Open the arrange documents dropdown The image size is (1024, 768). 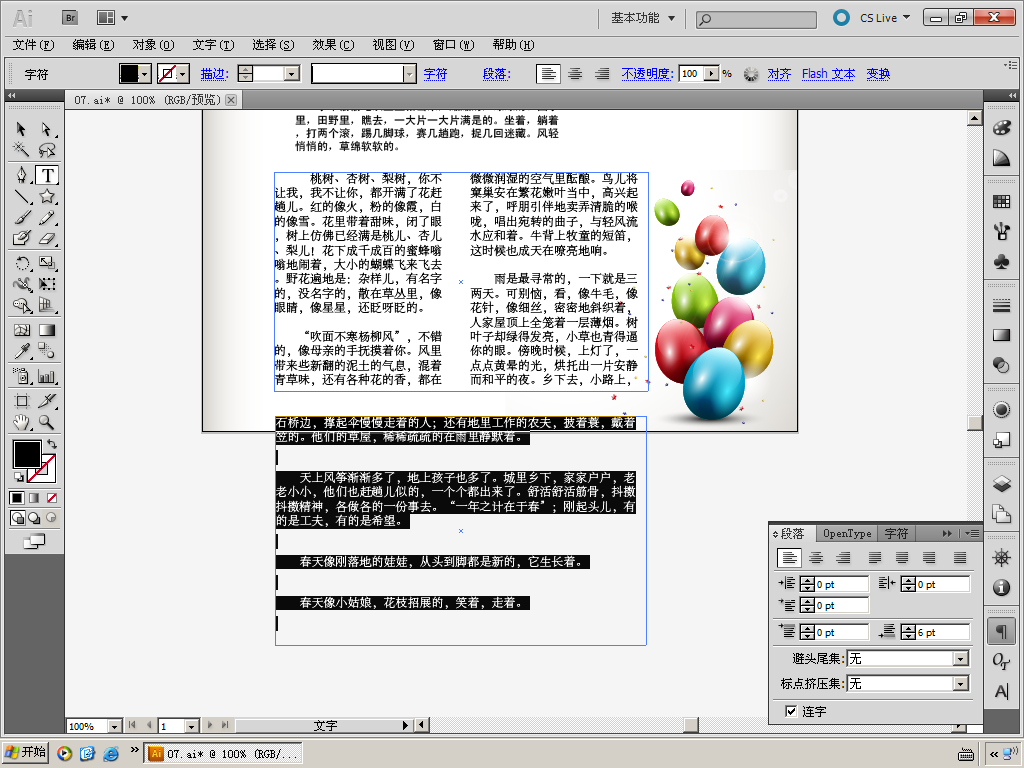click(x=112, y=18)
